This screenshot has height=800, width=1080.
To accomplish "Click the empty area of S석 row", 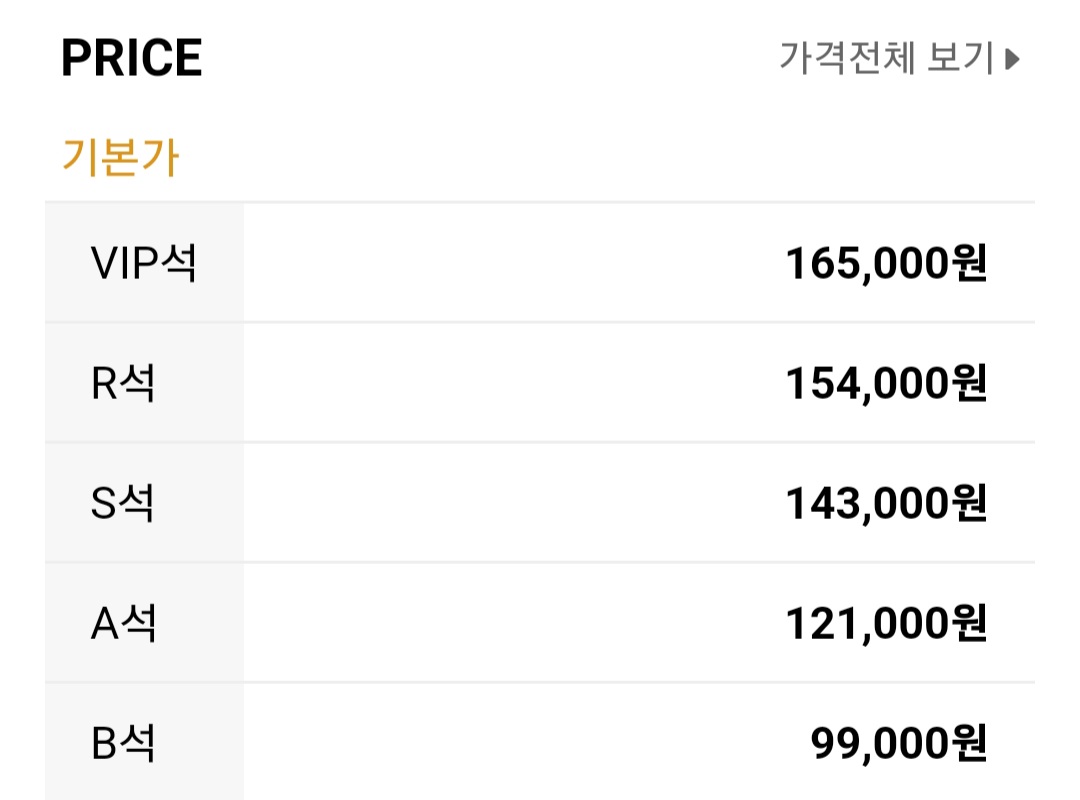I will point(513,503).
